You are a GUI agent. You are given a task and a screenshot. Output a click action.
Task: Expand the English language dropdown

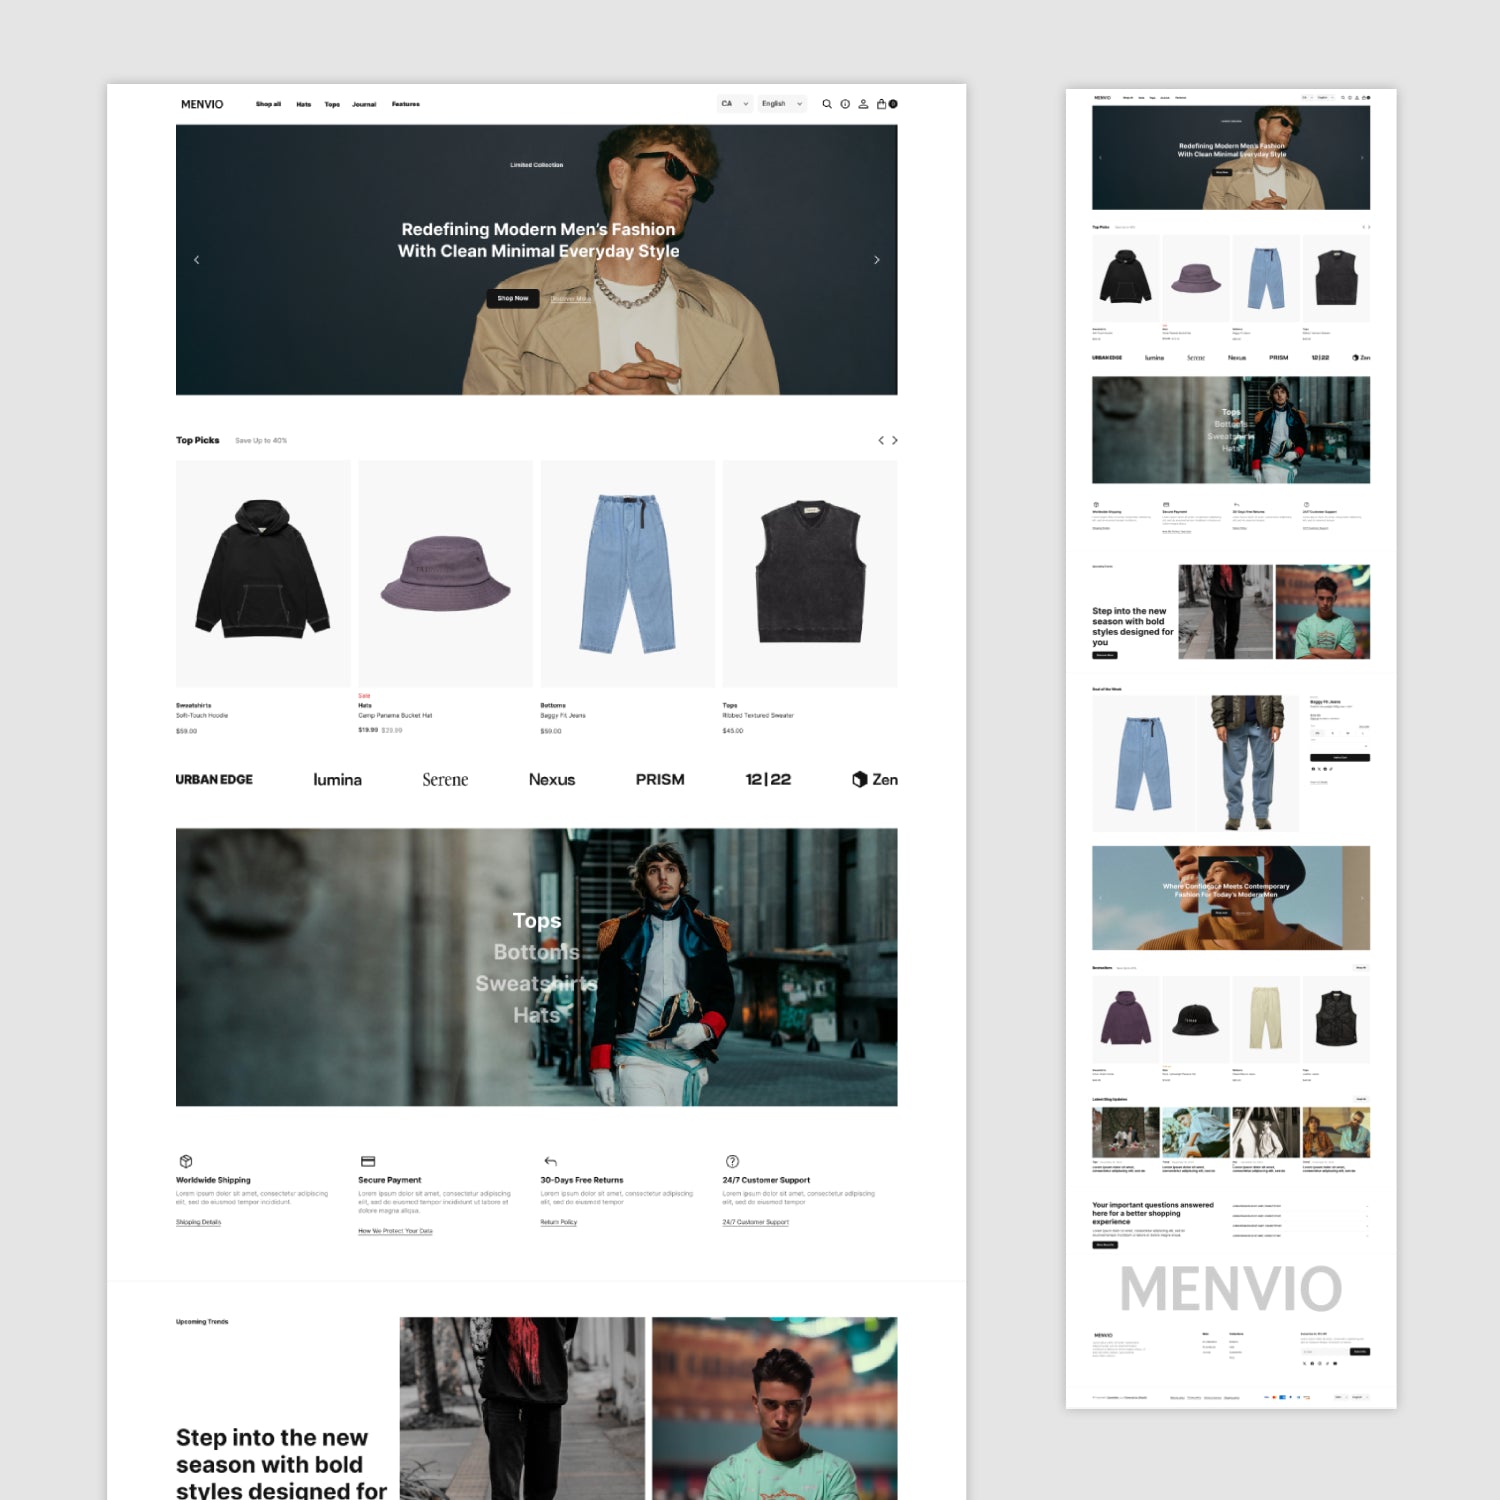781,104
